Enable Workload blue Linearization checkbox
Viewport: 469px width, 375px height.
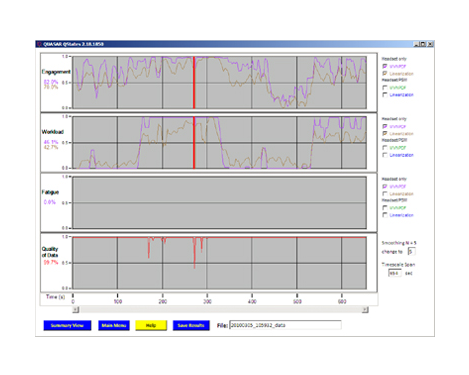pos(385,155)
